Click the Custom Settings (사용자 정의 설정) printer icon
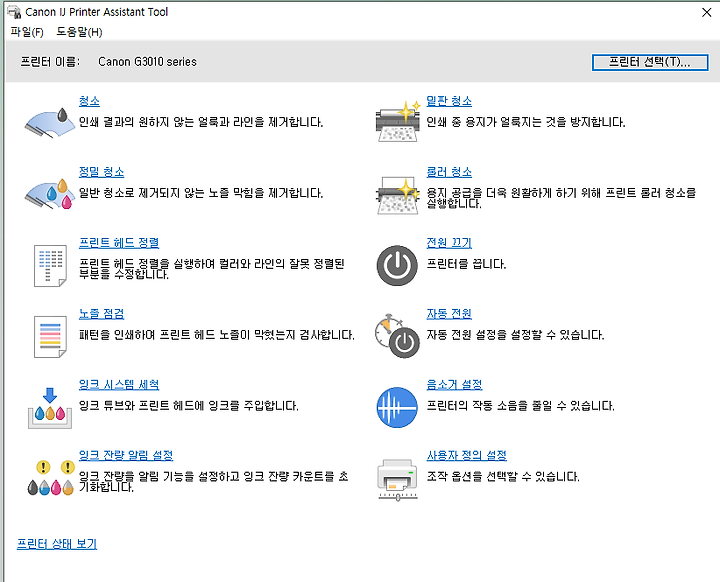Viewport: 720px width, 582px height. click(397, 479)
